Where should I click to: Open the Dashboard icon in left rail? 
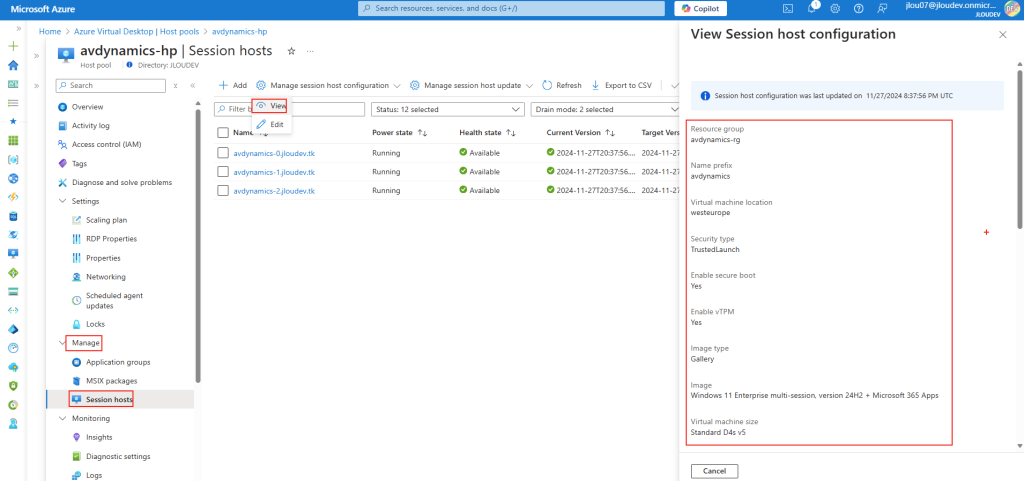(12, 84)
